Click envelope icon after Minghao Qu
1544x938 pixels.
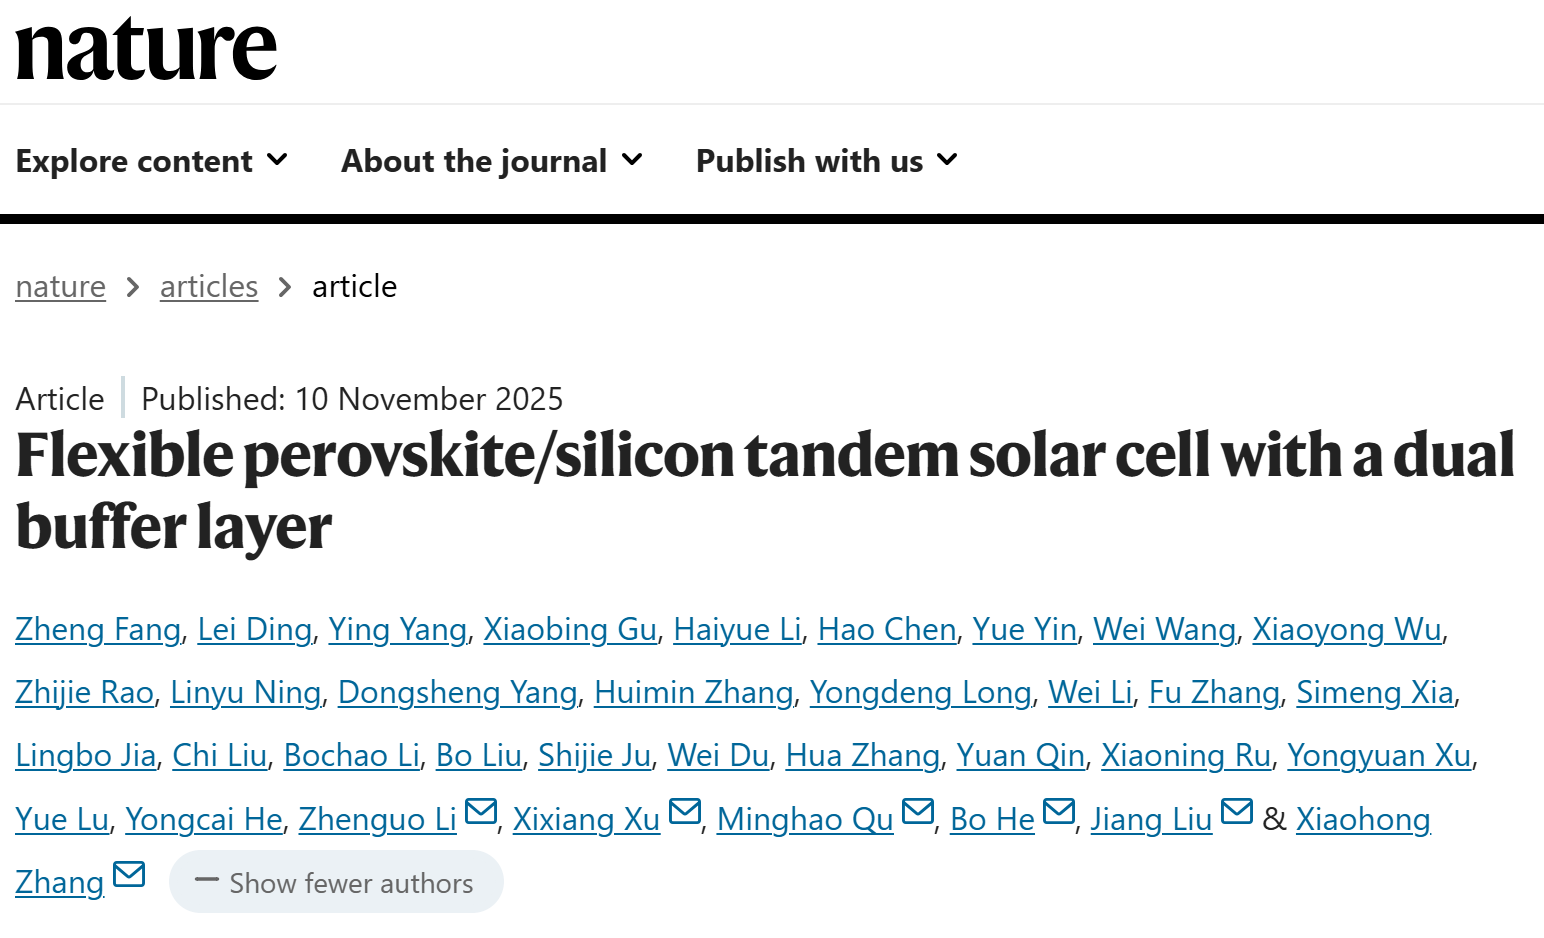(917, 811)
